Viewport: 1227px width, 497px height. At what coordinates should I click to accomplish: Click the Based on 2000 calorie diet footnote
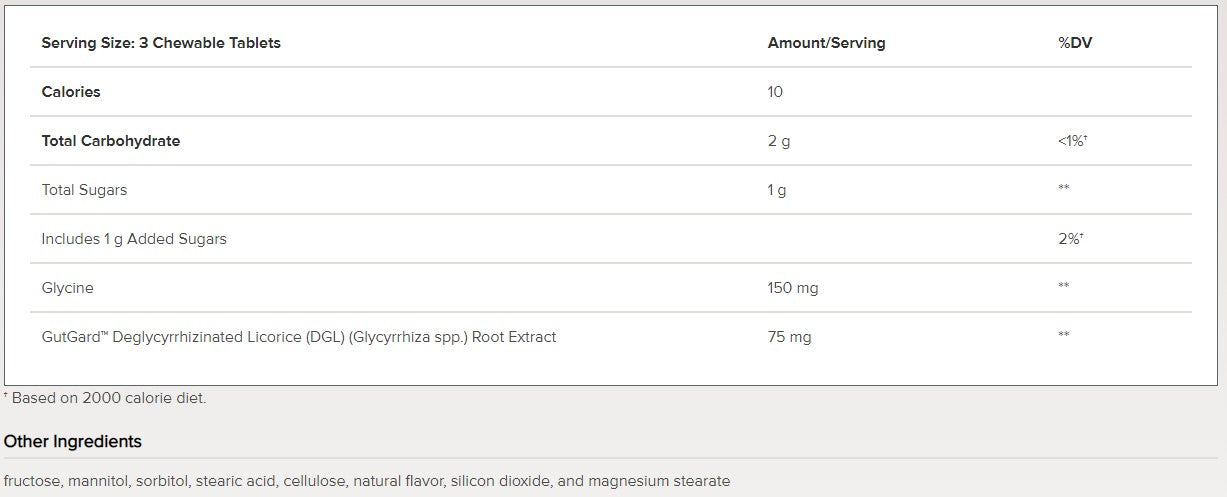(108, 398)
